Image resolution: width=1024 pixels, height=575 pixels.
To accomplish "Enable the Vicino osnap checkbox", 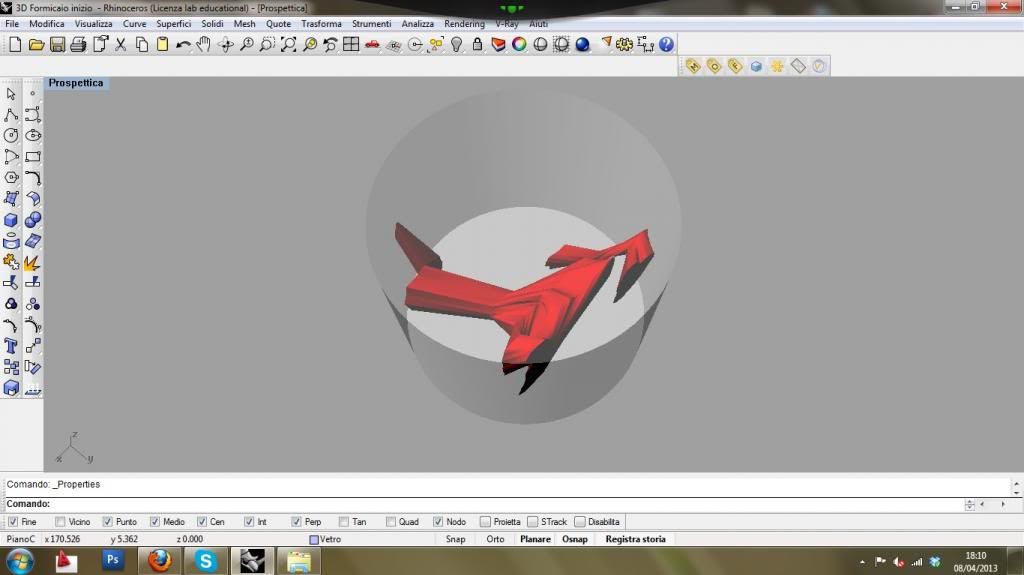I will point(60,522).
